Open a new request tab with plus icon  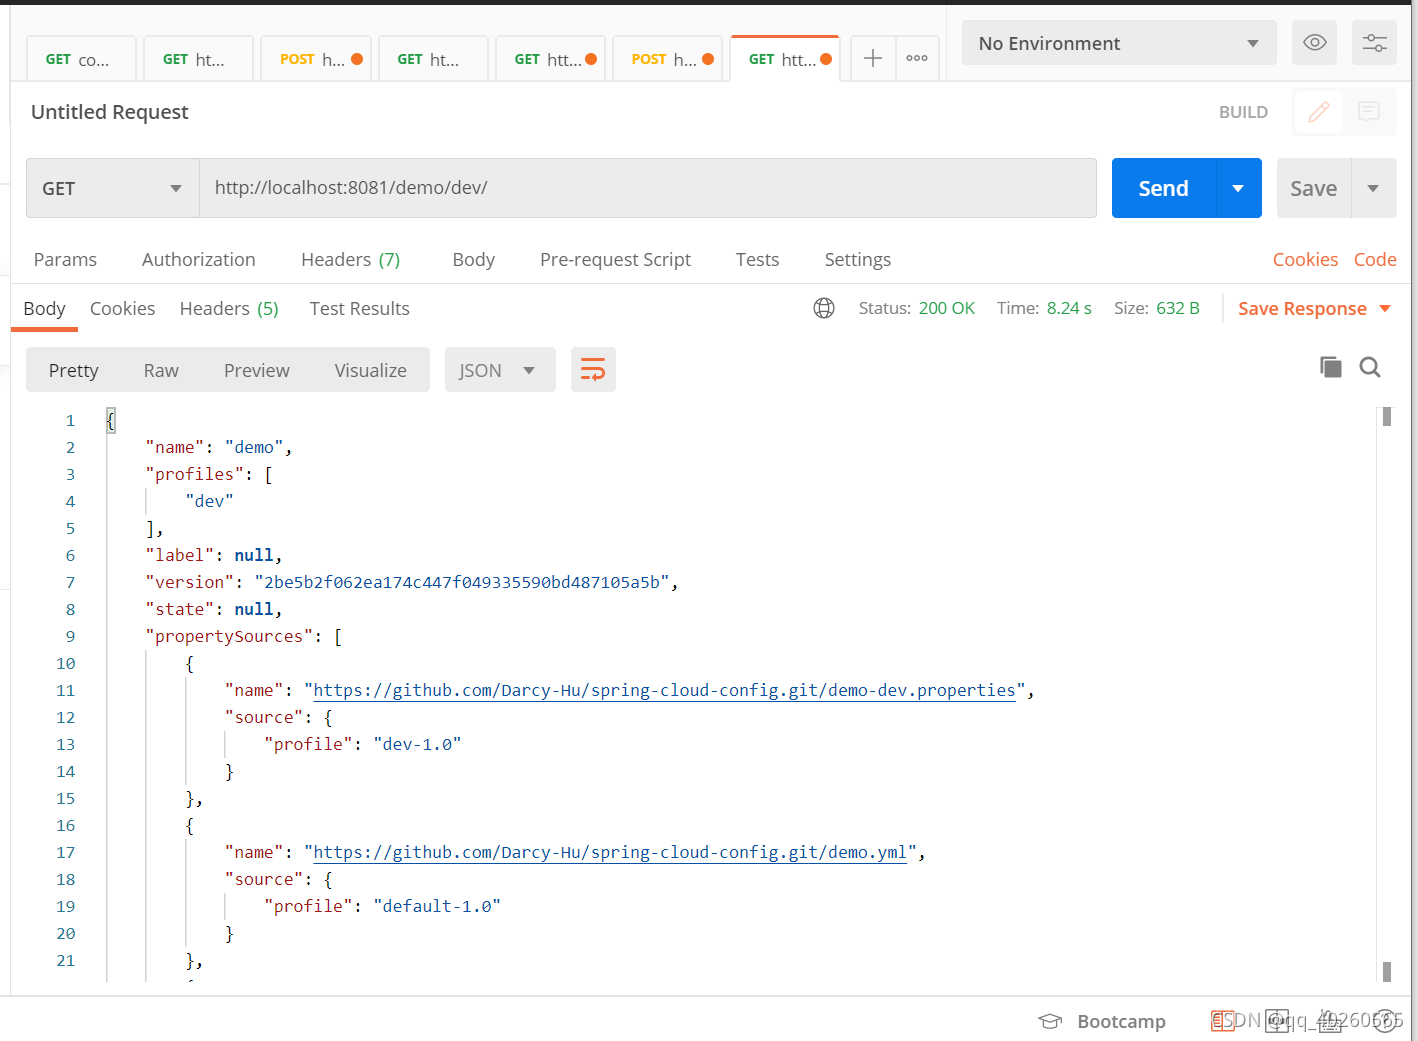pyautogui.click(x=873, y=59)
